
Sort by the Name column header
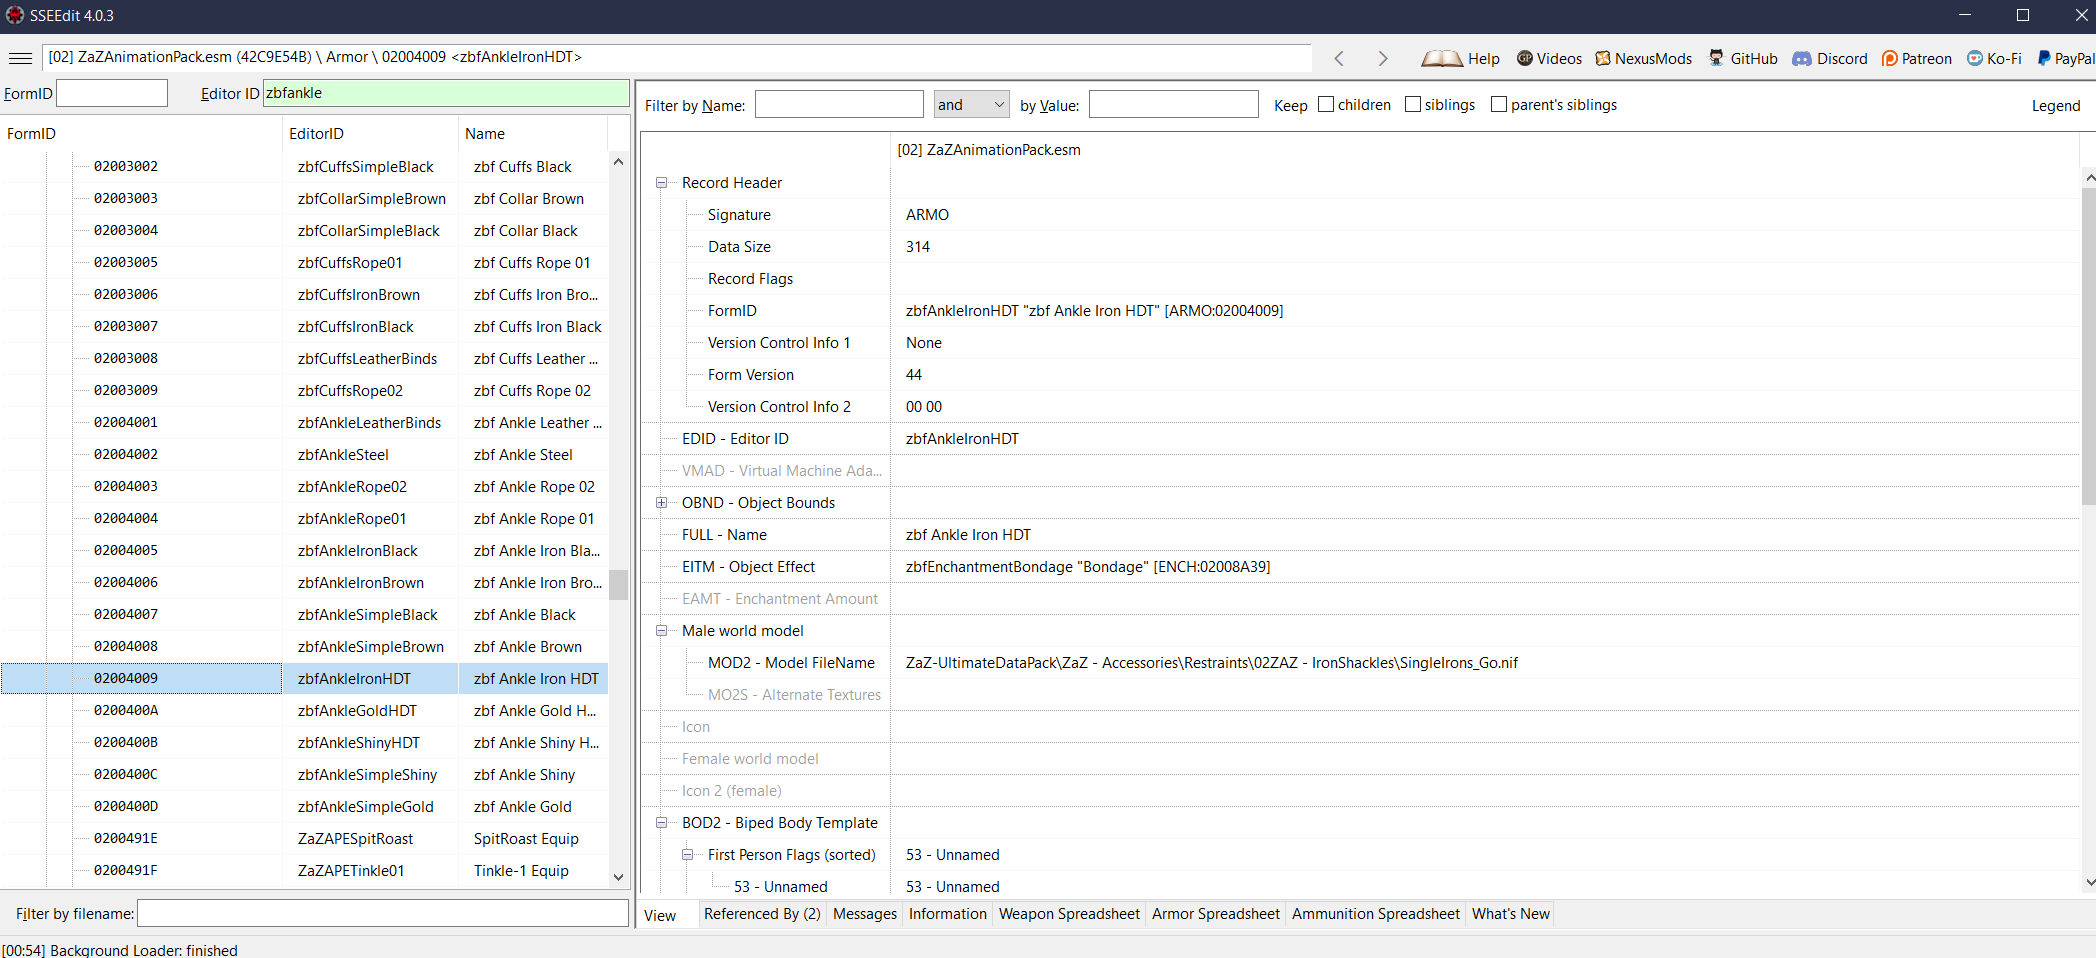532,134
